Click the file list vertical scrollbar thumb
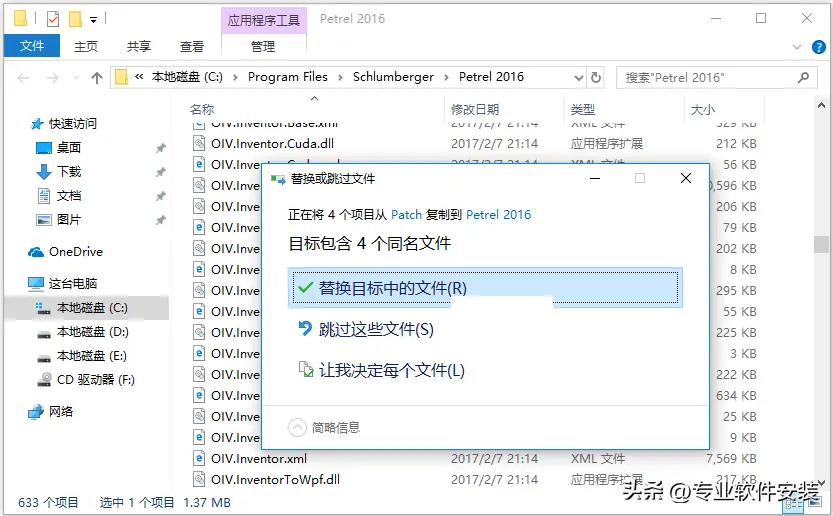The height and width of the screenshot is (516, 833). pyautogui.click(x=821, y=244)
